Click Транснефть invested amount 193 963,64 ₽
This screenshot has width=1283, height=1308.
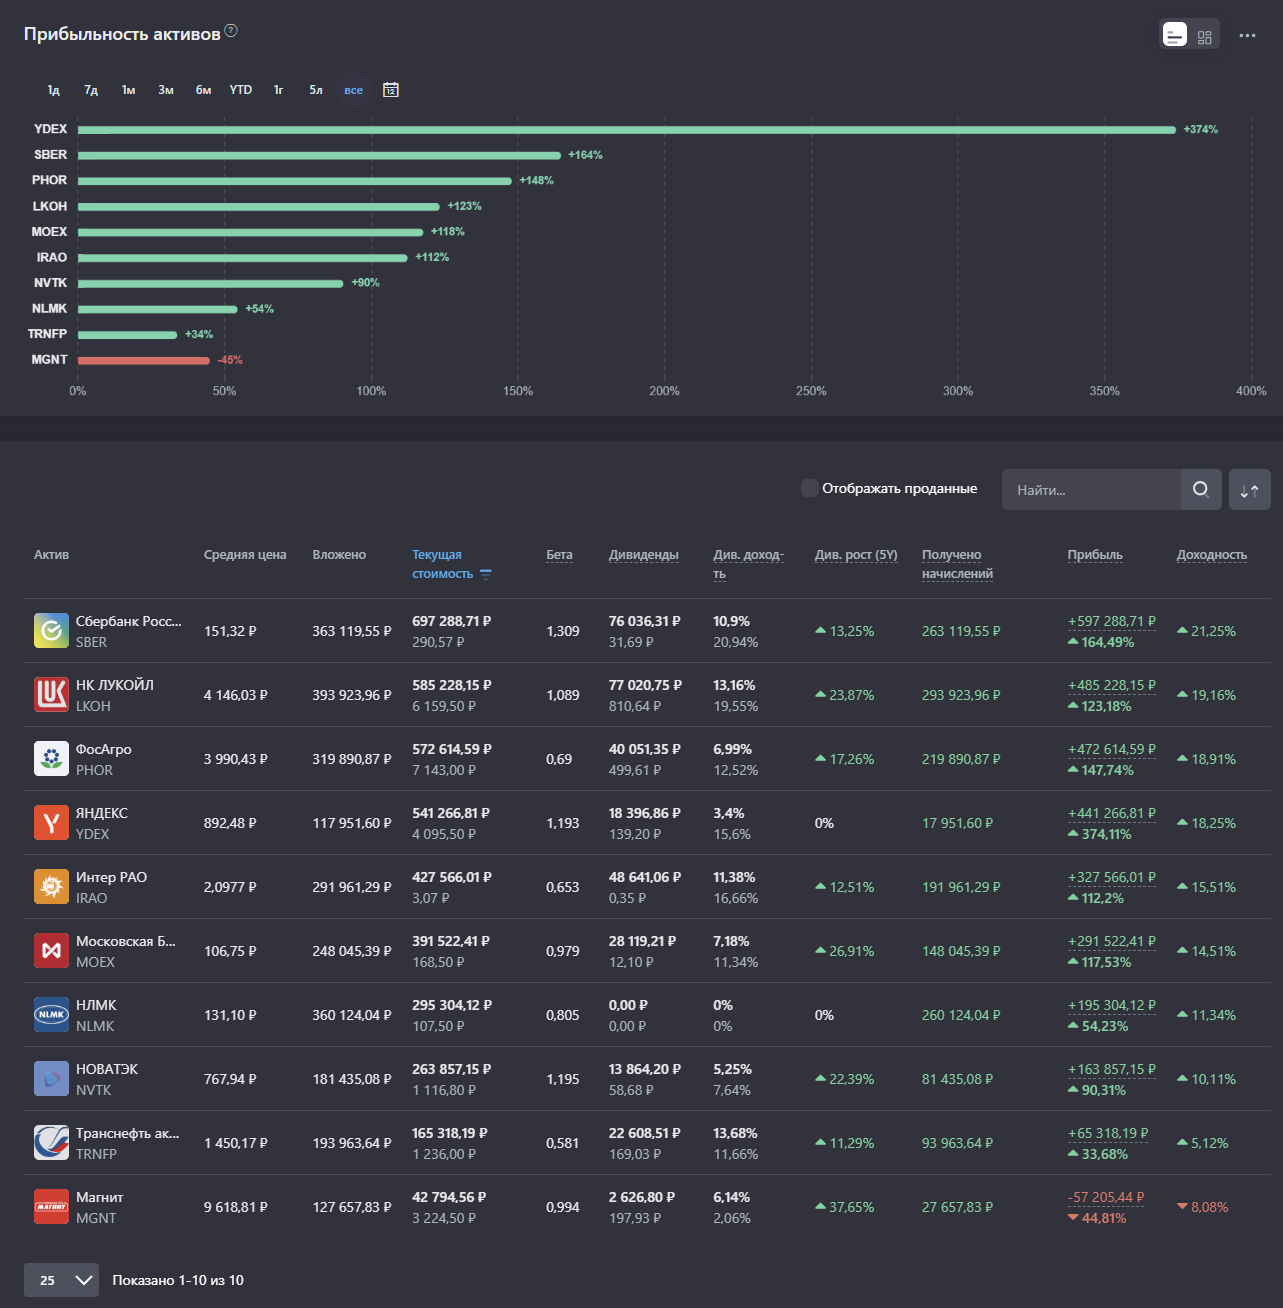point(352,1143)
